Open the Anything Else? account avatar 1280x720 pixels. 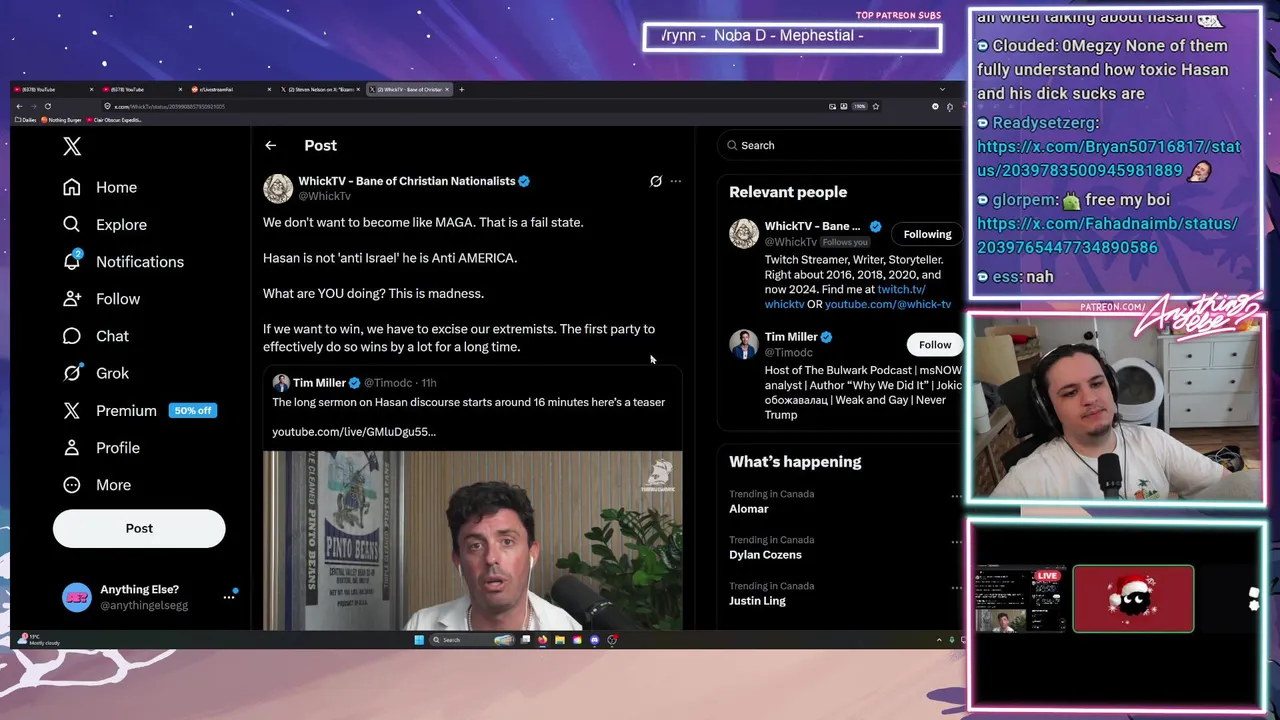point(77,597)
